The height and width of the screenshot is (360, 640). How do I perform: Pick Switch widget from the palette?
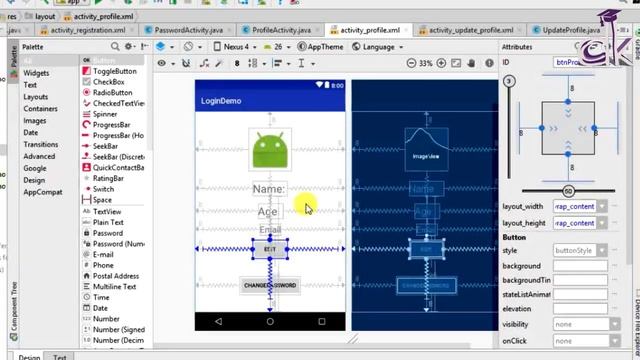pyautogui.click(x=99, y=189)
